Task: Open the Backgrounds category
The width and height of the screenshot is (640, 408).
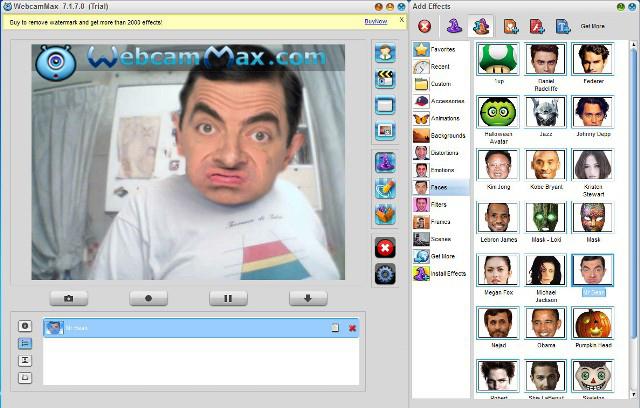Action: 441,135
